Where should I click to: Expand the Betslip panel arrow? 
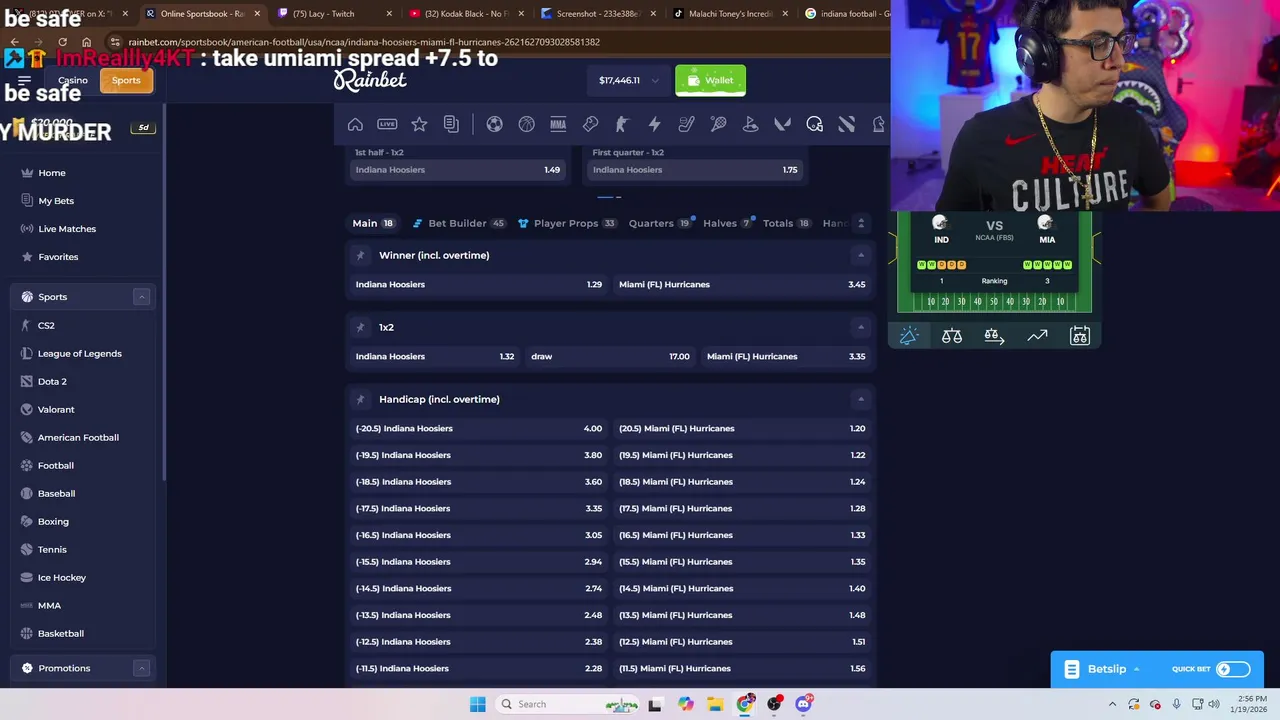(x=1136, y=669)
